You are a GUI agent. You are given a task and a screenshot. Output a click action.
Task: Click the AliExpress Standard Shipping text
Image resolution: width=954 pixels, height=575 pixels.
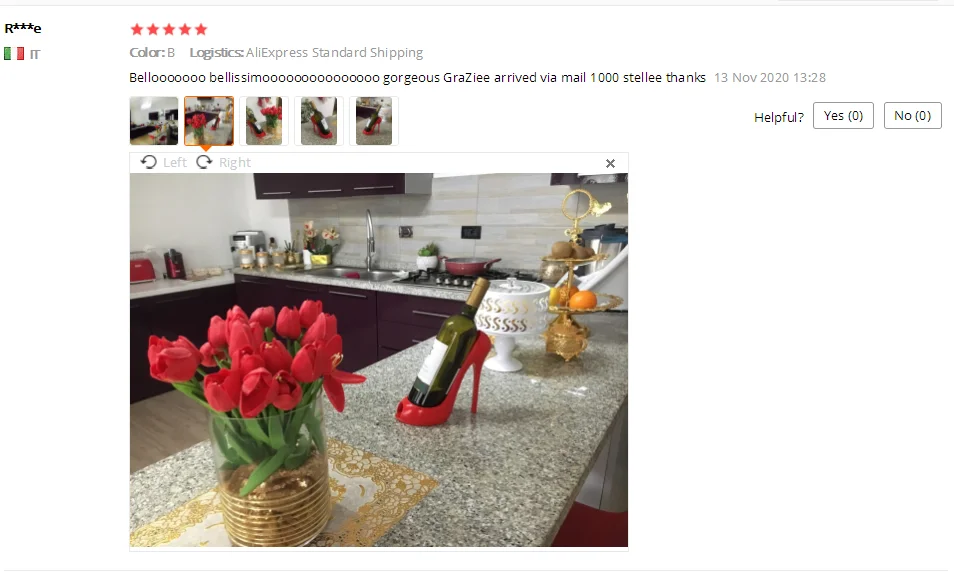pos(334,52)
